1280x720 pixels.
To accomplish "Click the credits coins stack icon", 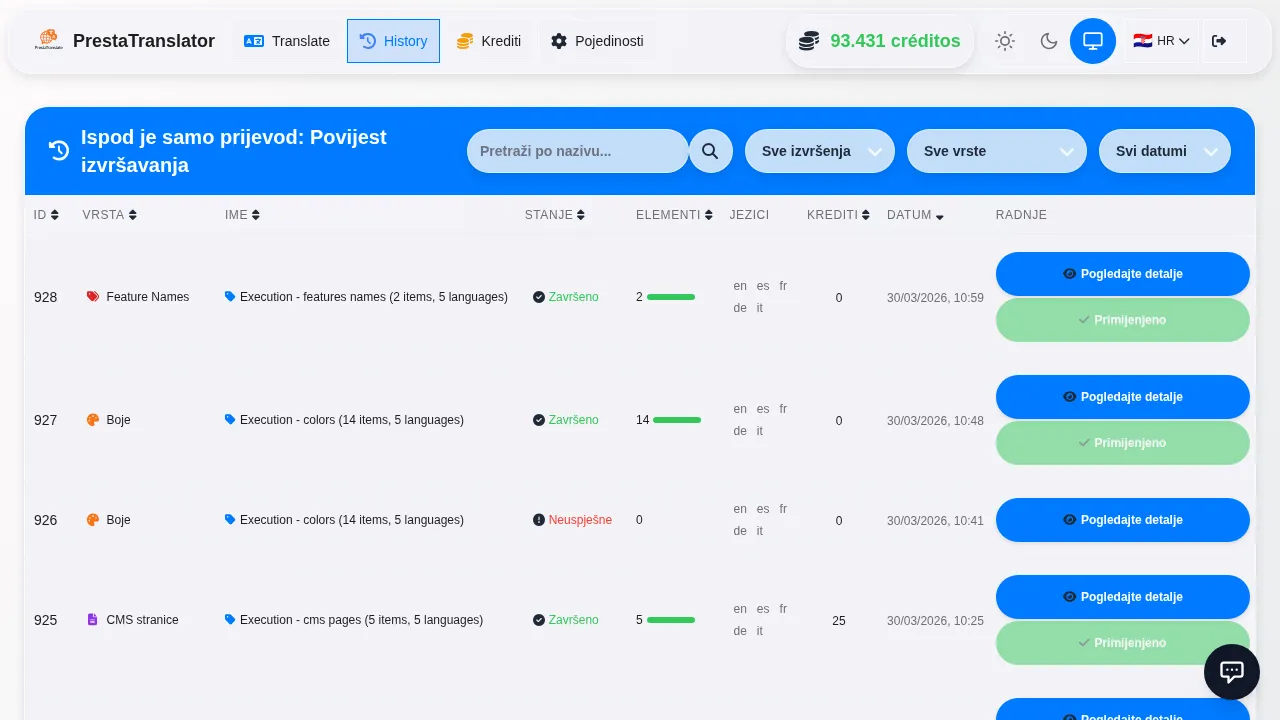I will [x=809, y=41].
